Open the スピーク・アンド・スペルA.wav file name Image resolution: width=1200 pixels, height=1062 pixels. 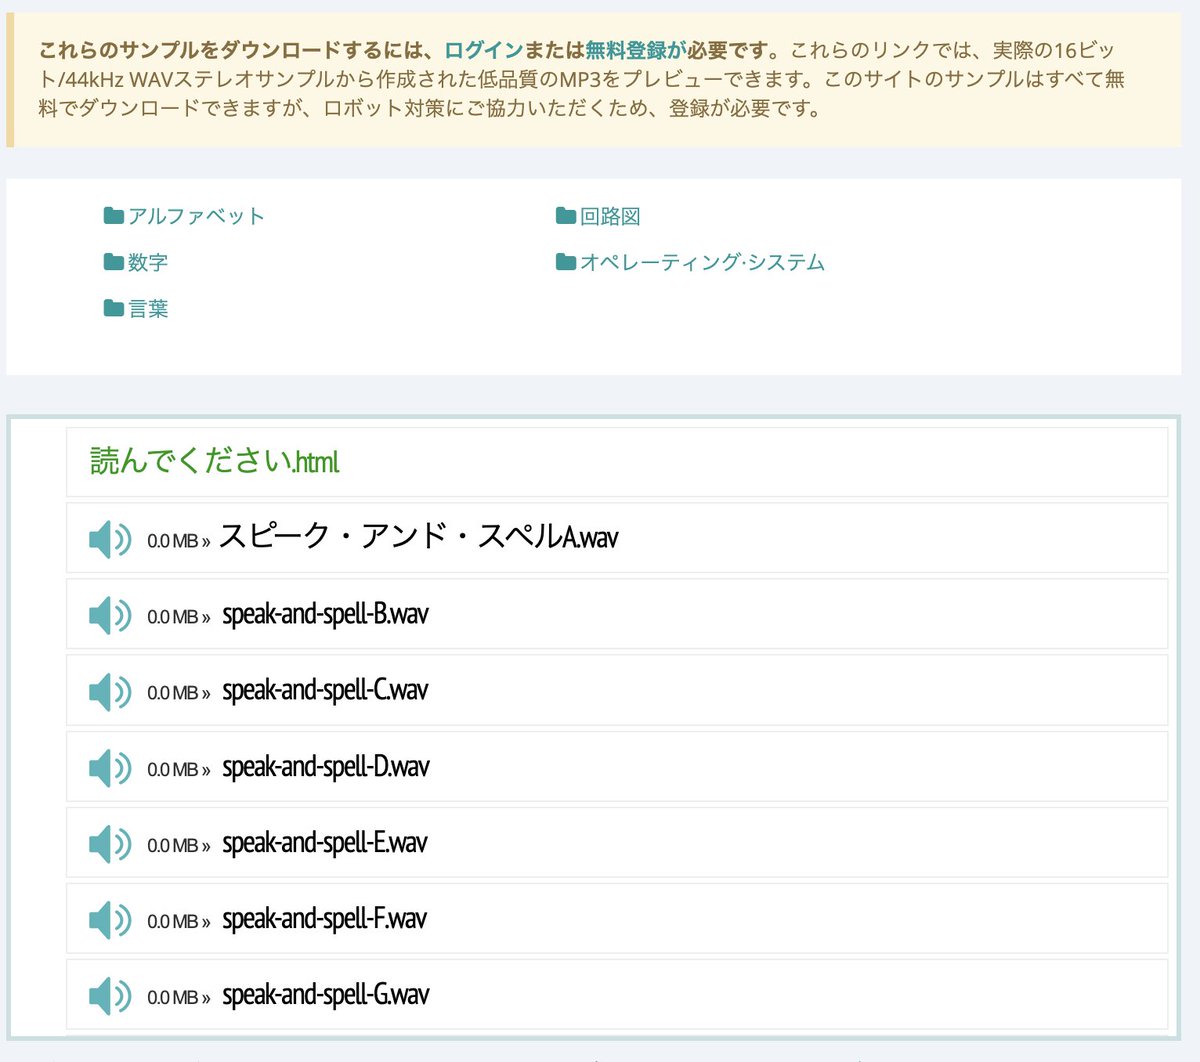pyautogui.click(x=418, y=537)
